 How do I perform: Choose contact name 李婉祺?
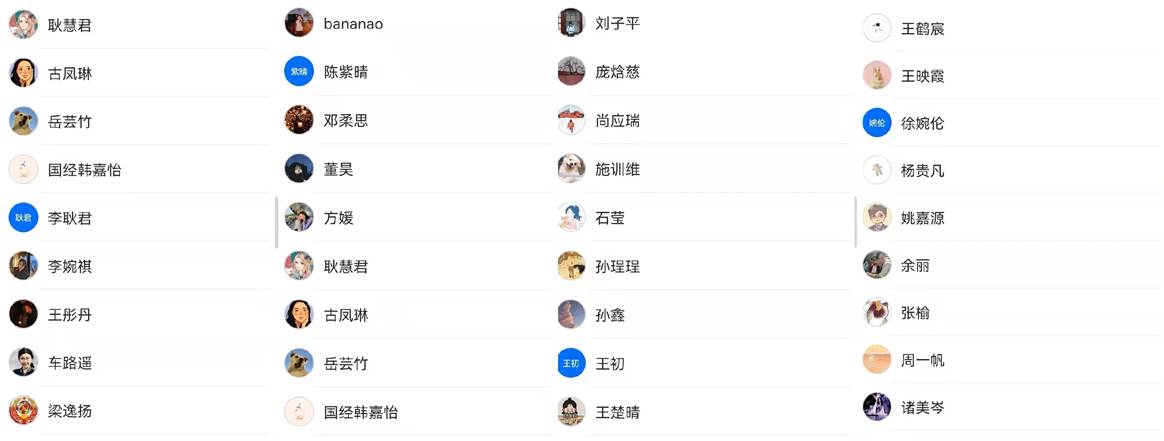pos(70,266)
